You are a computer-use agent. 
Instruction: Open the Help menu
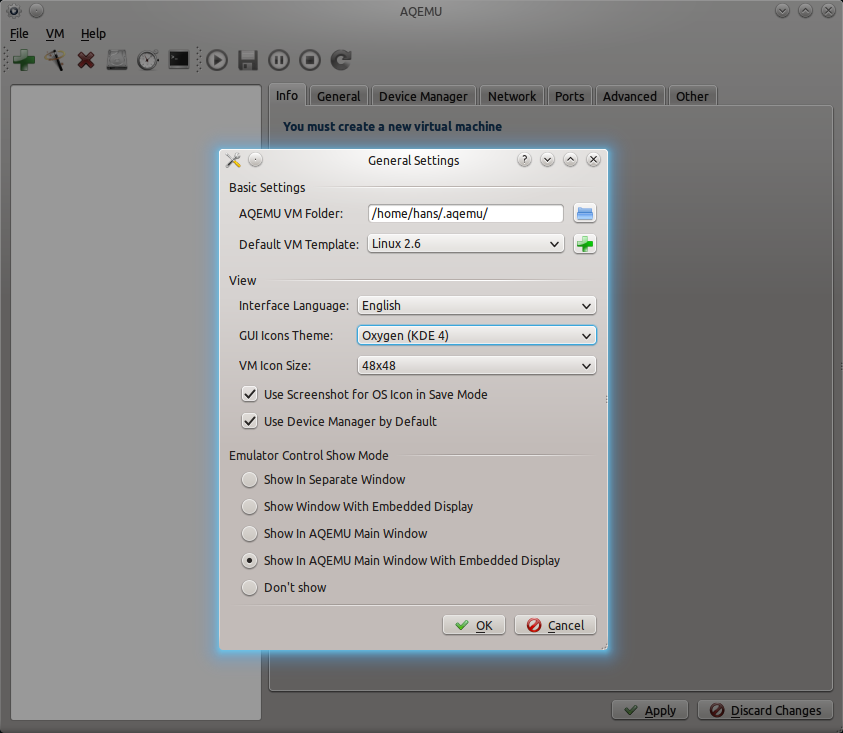pyautogui.click(x=93, y=33)
